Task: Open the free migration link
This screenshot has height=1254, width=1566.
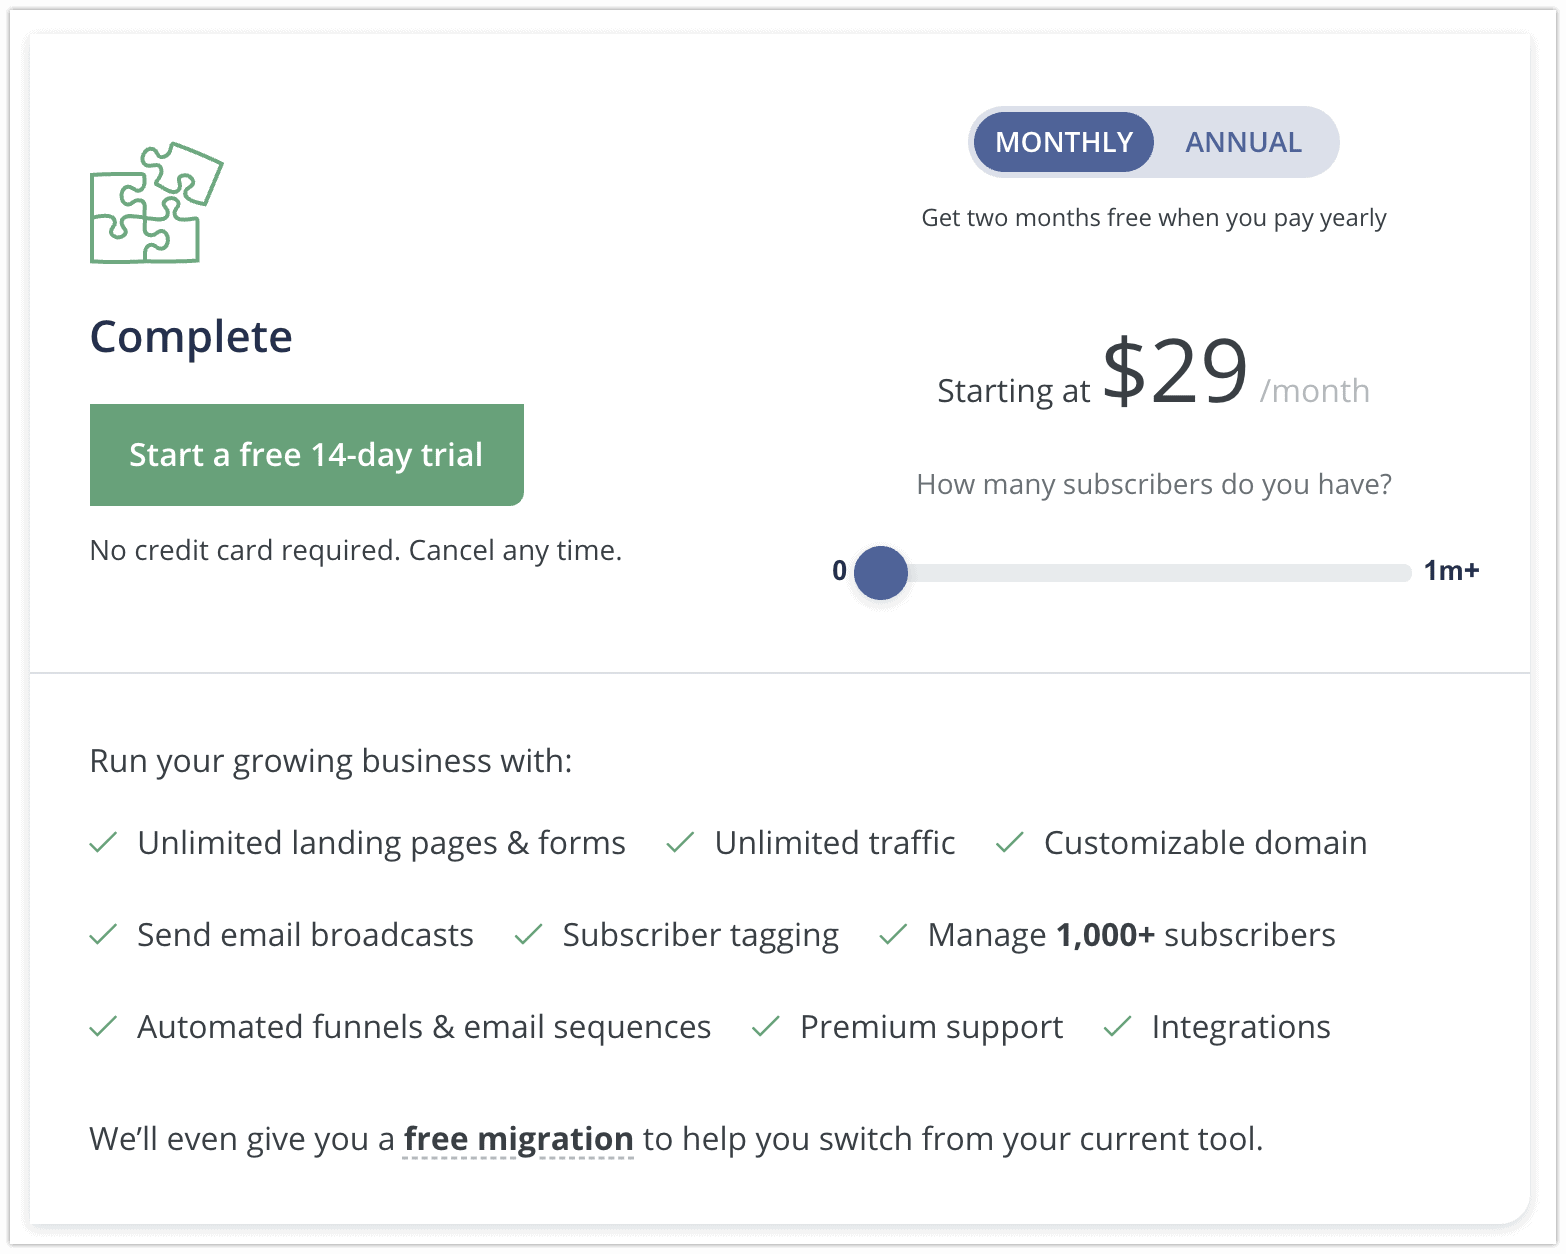Action: (518, 1139)
